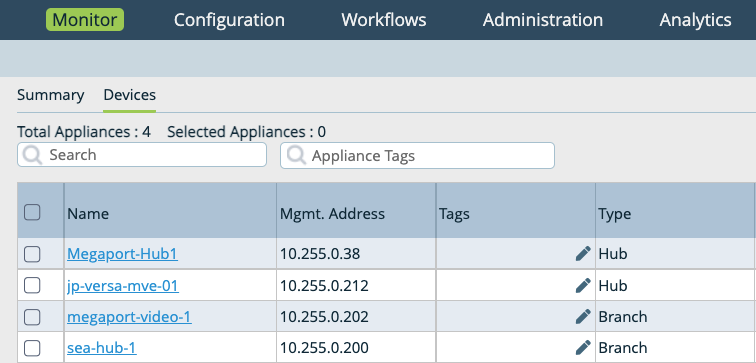The height and width of the screenshot is (363, 756).
Task: Edit tags for Megaport-Hub1 via pencil icon
Action: [x=583, y=254]
